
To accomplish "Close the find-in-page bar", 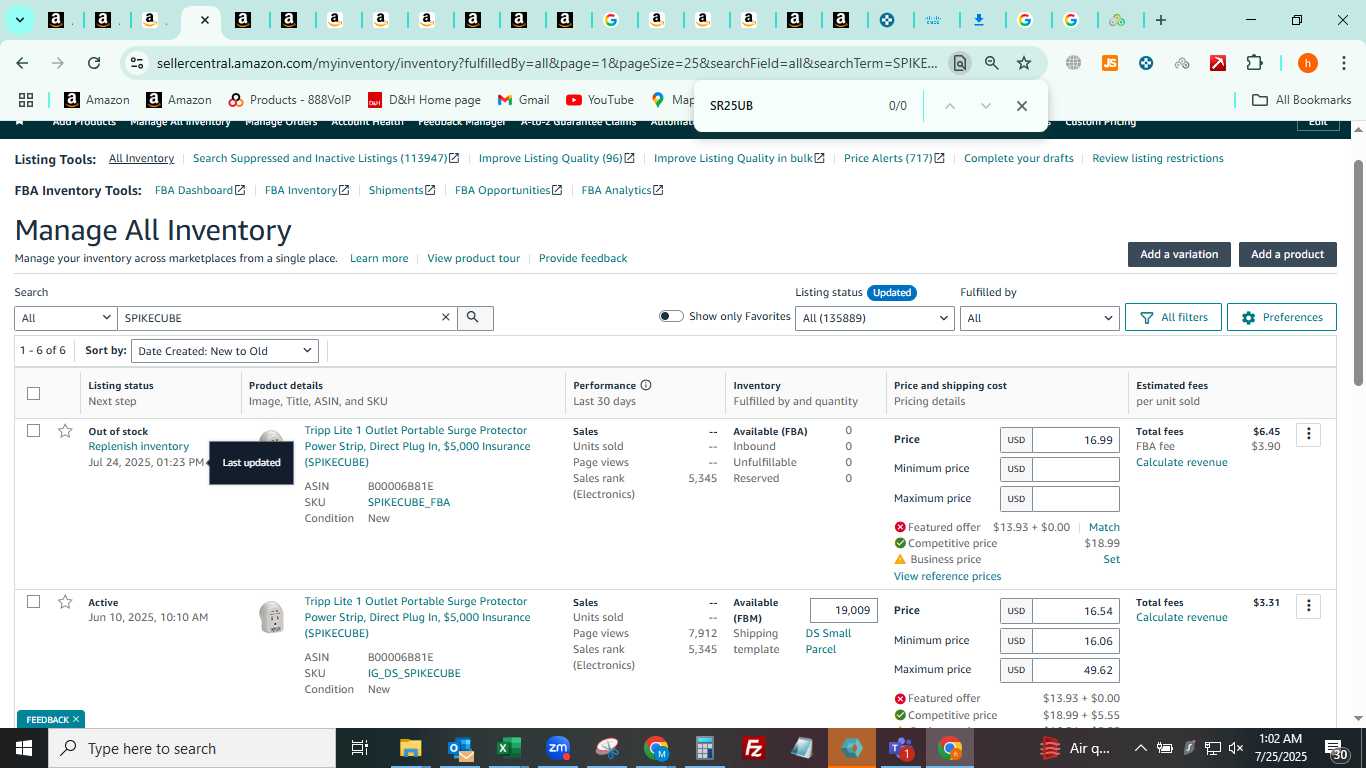I will pos(1021,106).
